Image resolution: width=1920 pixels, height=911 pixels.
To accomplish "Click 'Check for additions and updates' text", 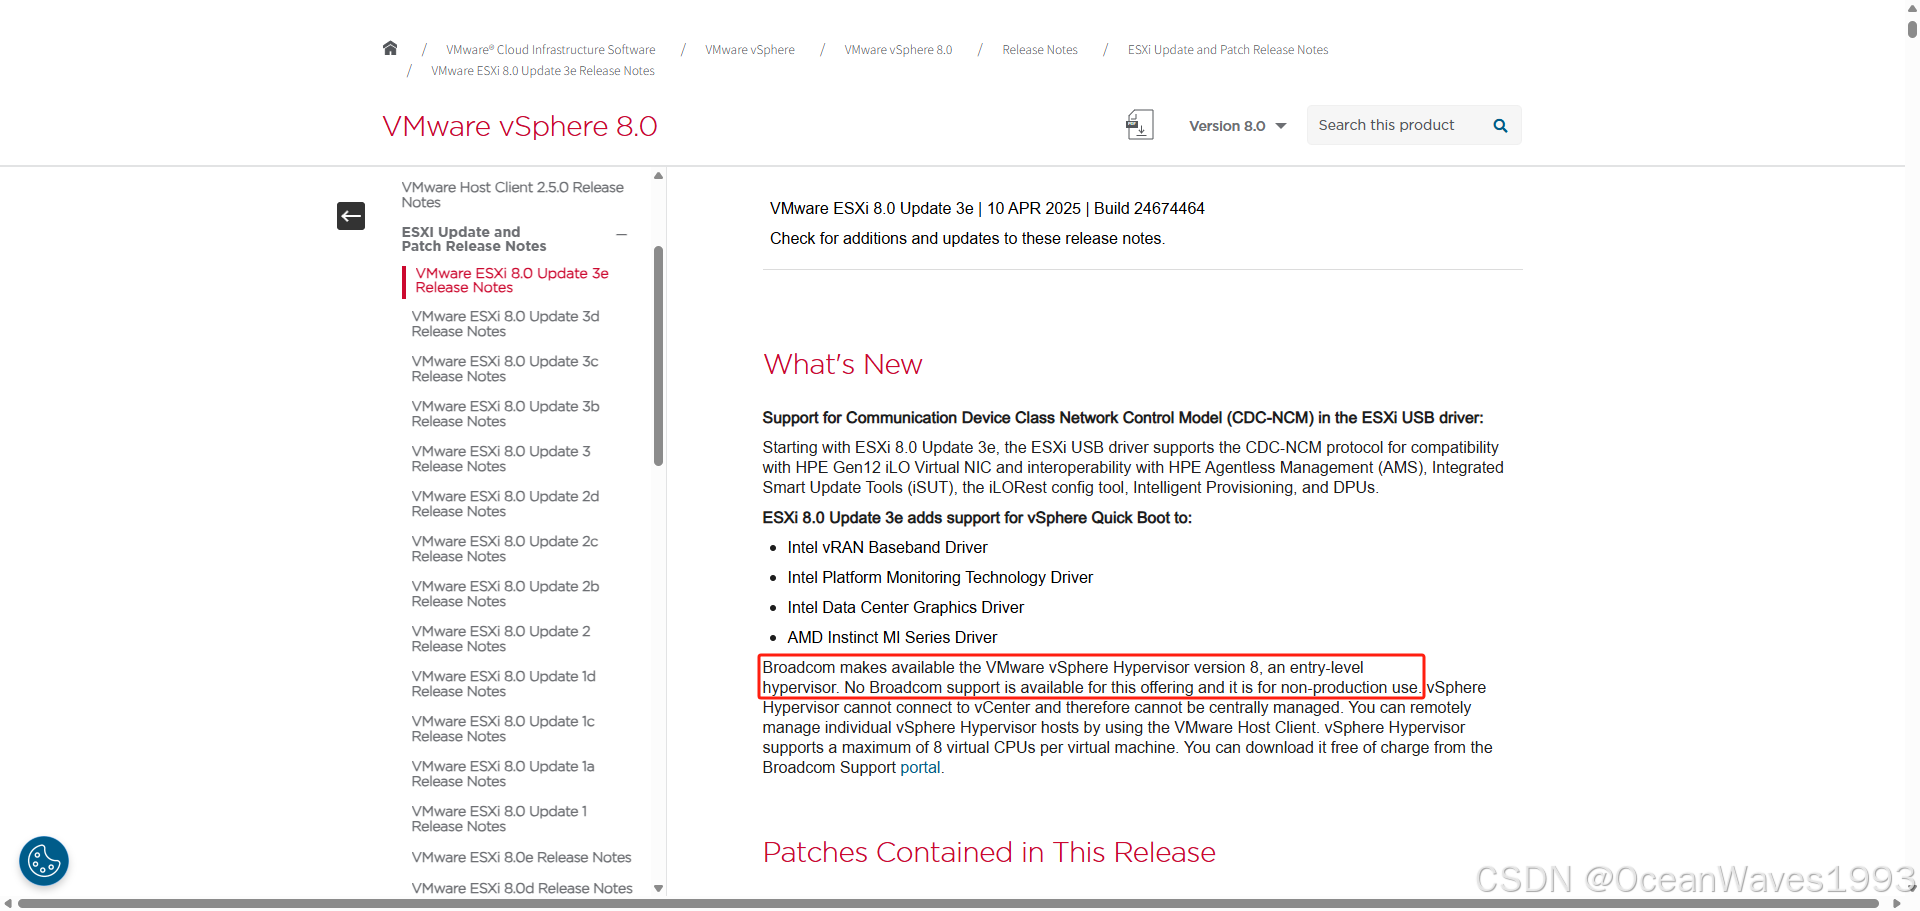I will point(967,239).
